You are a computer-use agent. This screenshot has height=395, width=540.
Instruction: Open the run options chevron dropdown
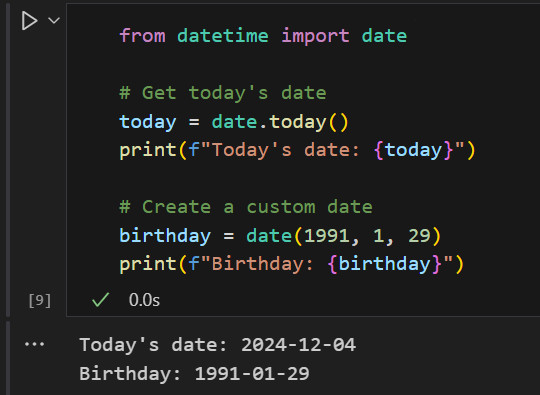pos(54,21)
